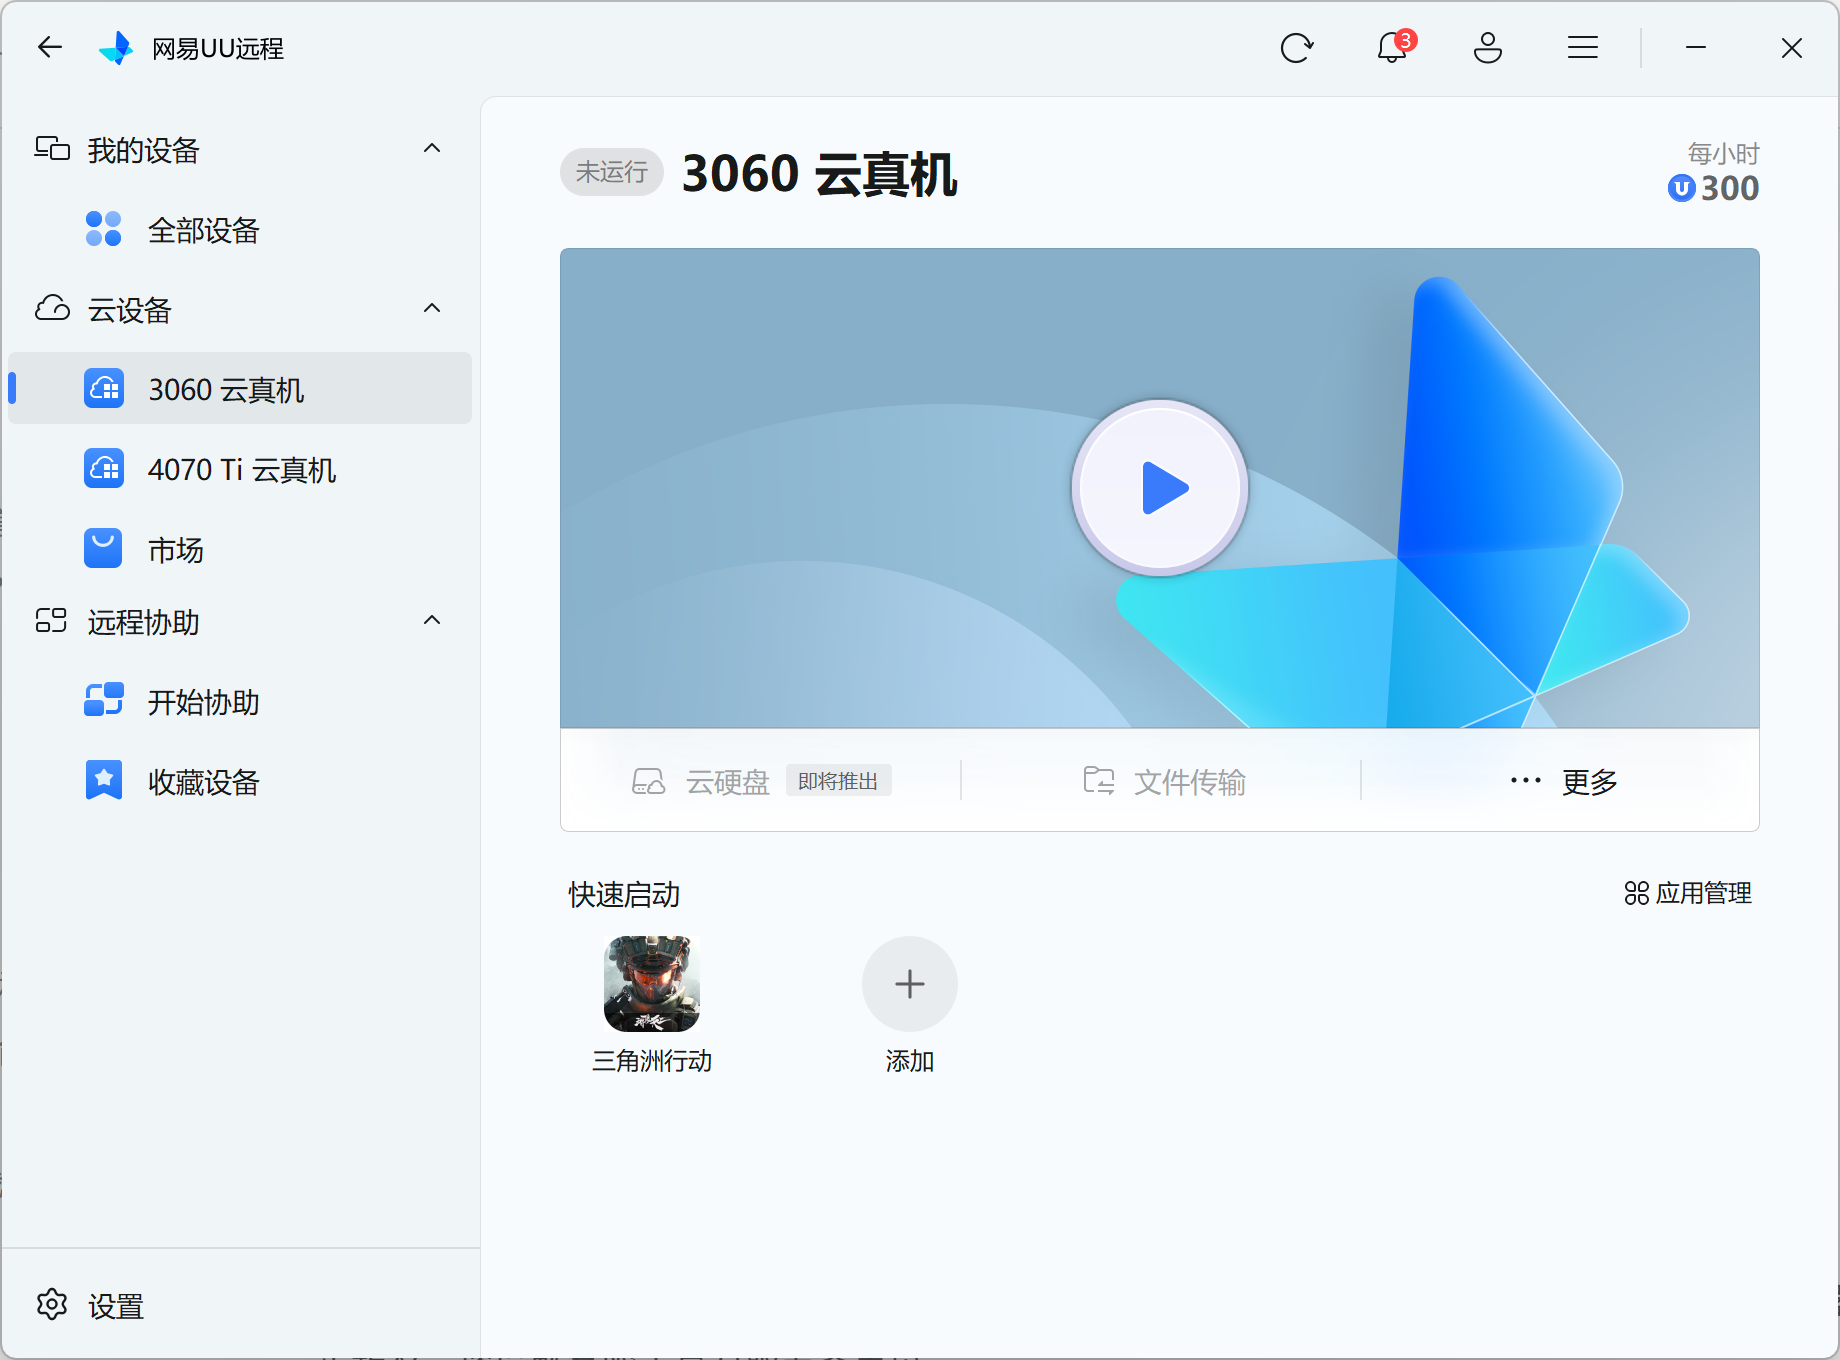Open the hamburger menu icon
Image resolution: width=1840 pixels, height=1360 pixels.
(1583, 48)
